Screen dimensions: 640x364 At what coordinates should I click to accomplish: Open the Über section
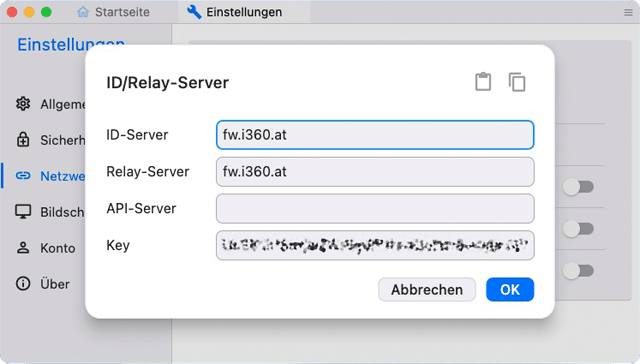(42, 284)
